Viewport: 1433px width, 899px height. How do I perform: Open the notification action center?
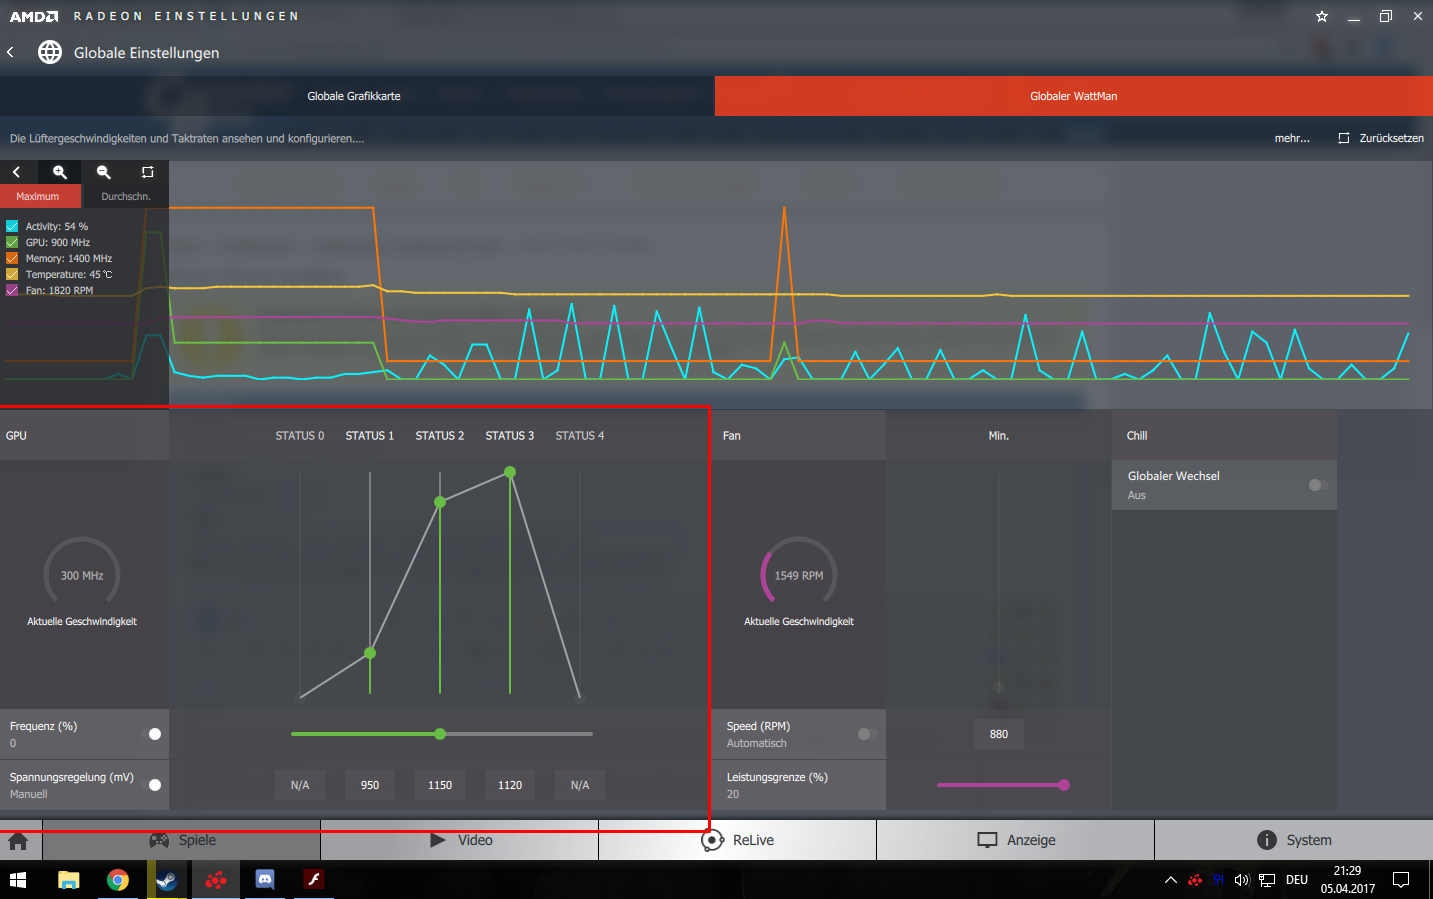(1401, 880)
